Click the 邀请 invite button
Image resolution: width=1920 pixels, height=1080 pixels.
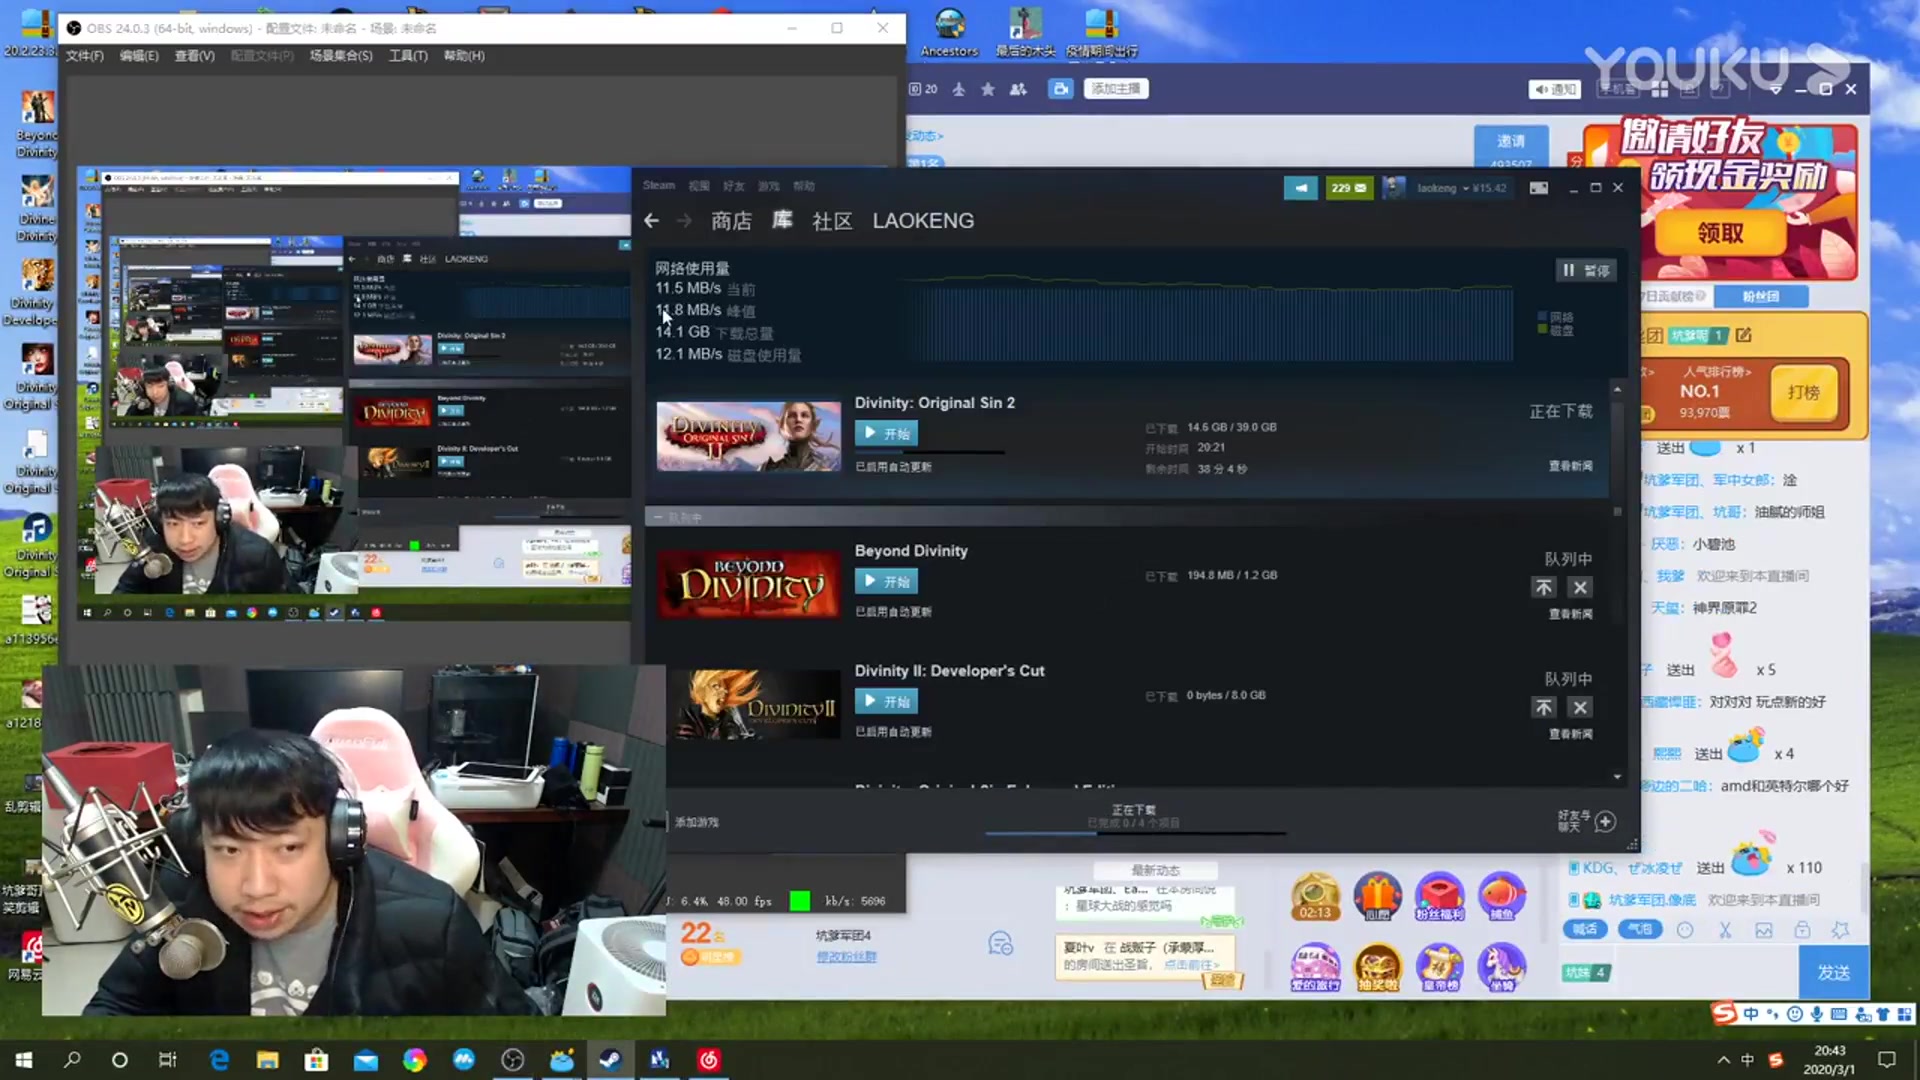point(1511,141)
